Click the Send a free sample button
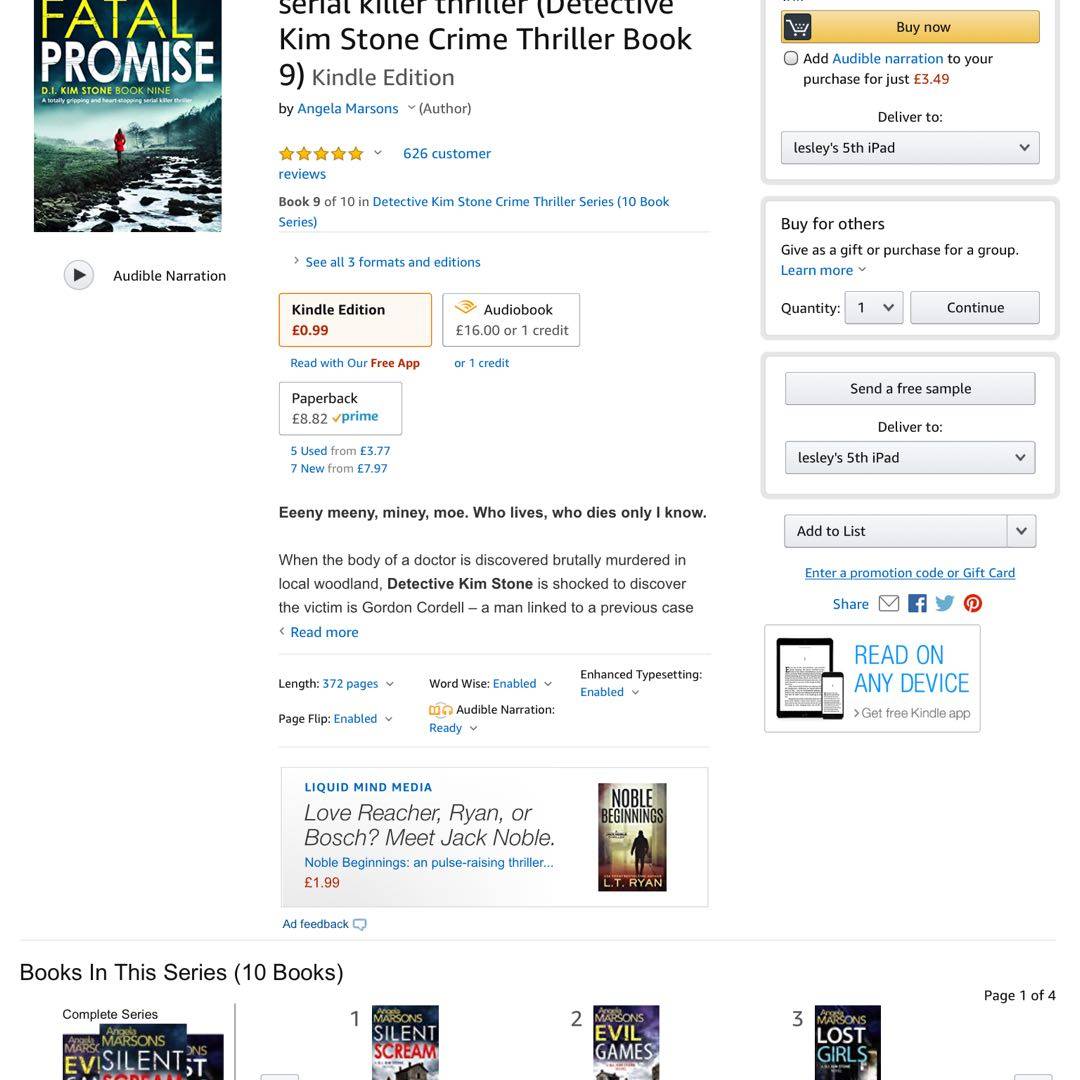This screenshot has width=1080, height=1080. 910,388
